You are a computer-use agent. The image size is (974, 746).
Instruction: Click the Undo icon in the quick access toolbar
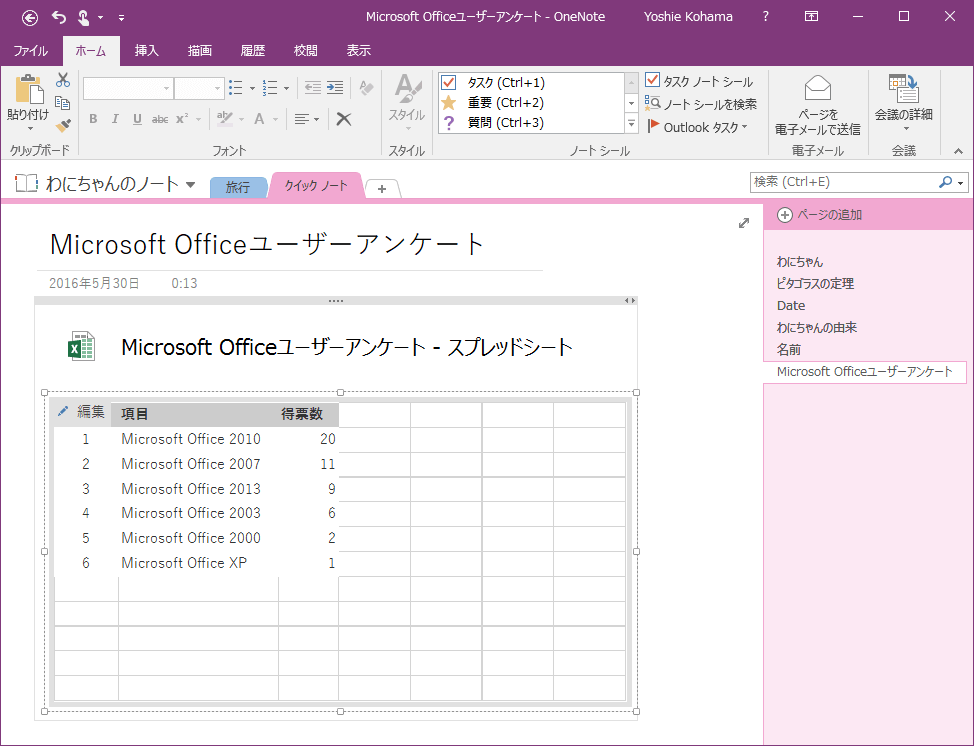pyautogui.click(x=59, y=17)
